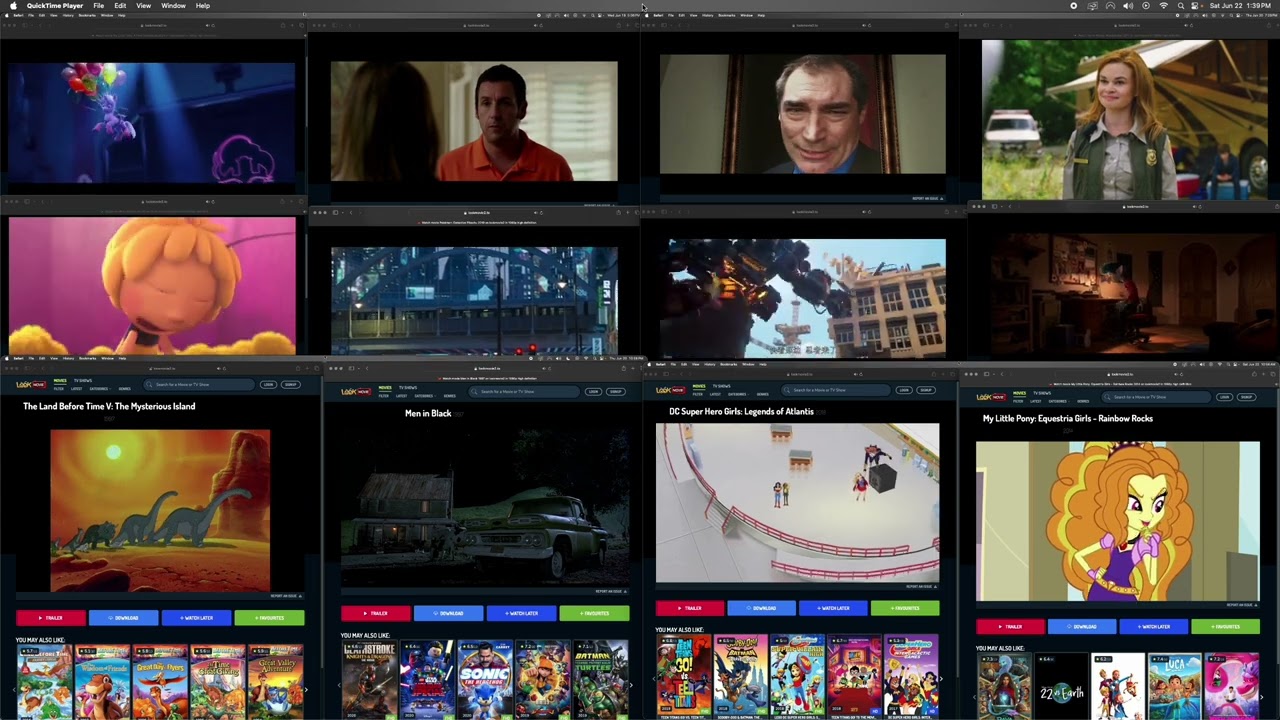Expand Categories dropdown in Land Before Time window
This screenshot has width=1280, height=720.
coord(100,389)
